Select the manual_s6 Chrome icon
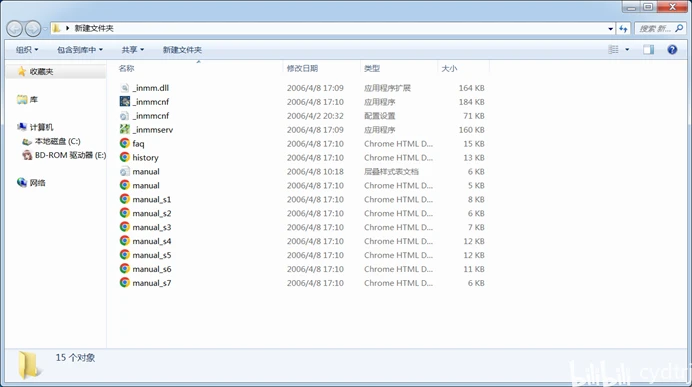This screenshot has width=692, height=387. click(x=124, y=269)
